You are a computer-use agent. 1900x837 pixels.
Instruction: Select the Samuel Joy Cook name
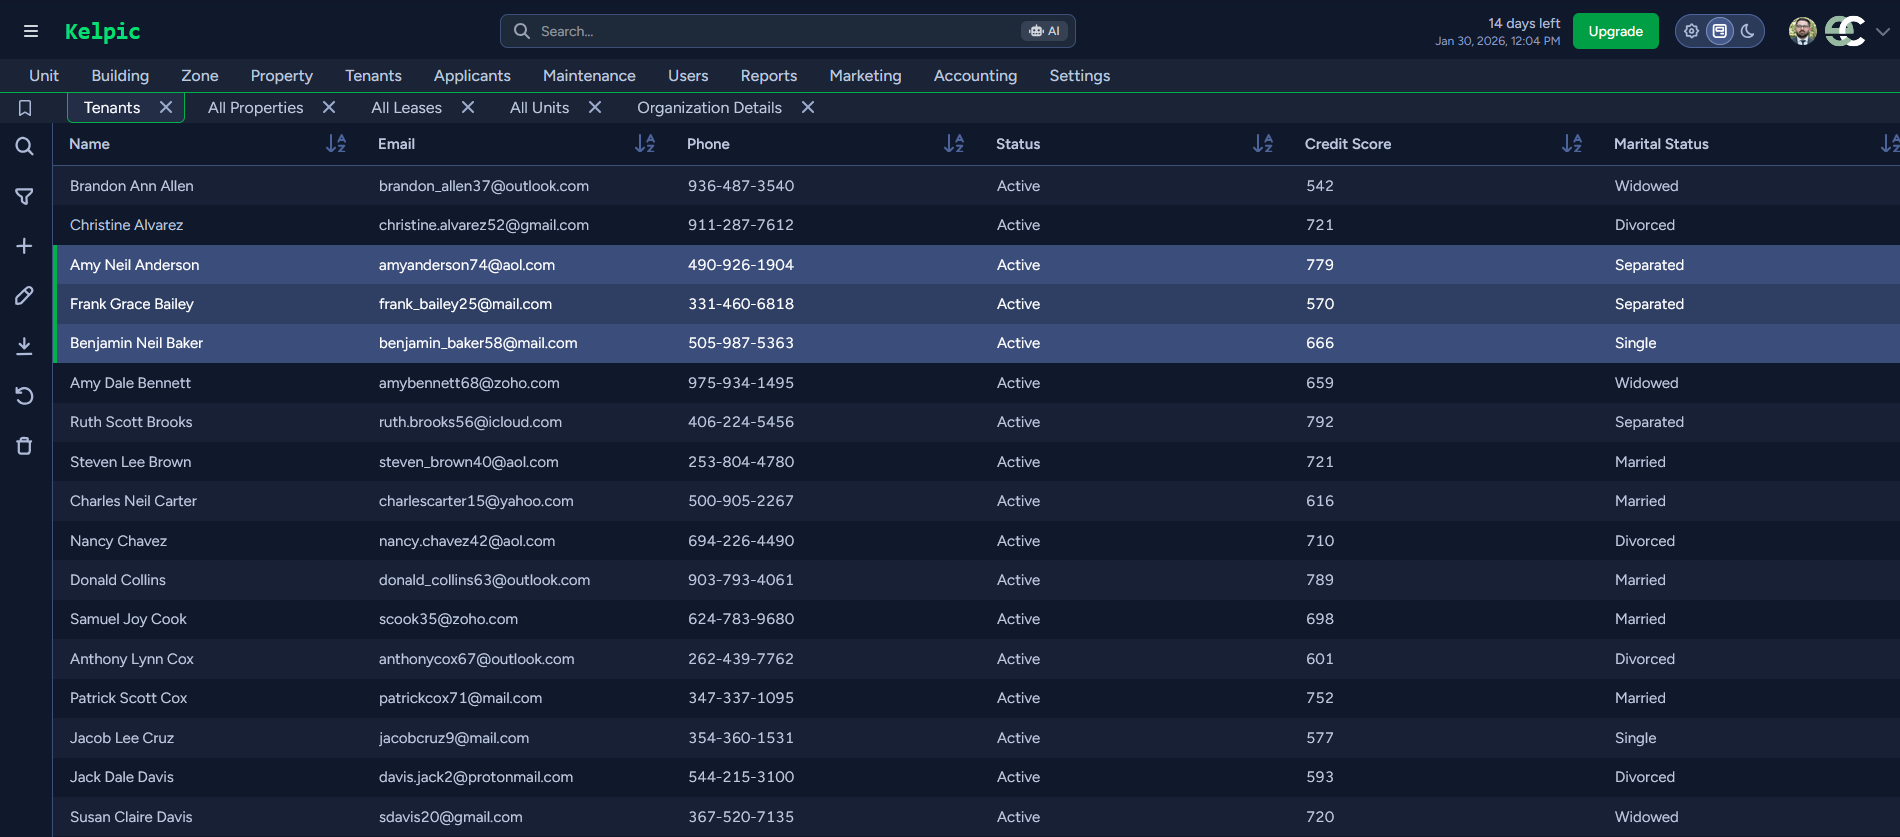tap(128, 619)
